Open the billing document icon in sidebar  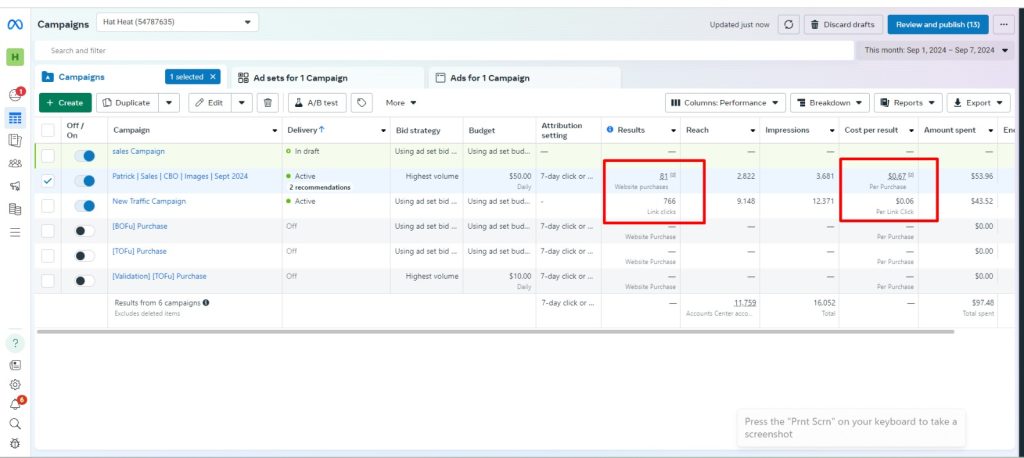point(15,209)
